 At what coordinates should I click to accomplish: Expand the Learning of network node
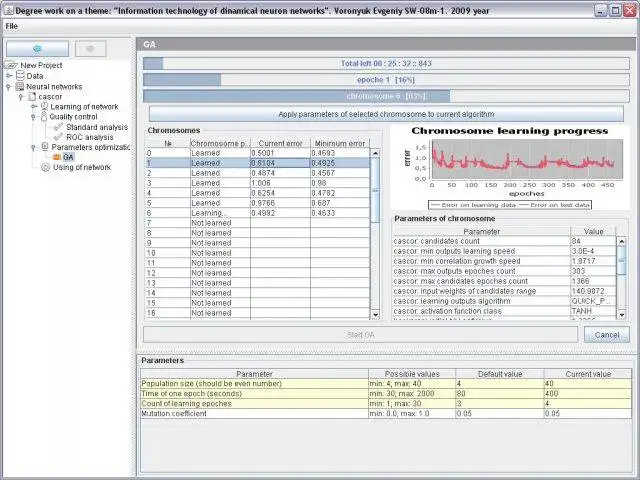[x=34, y=107]
